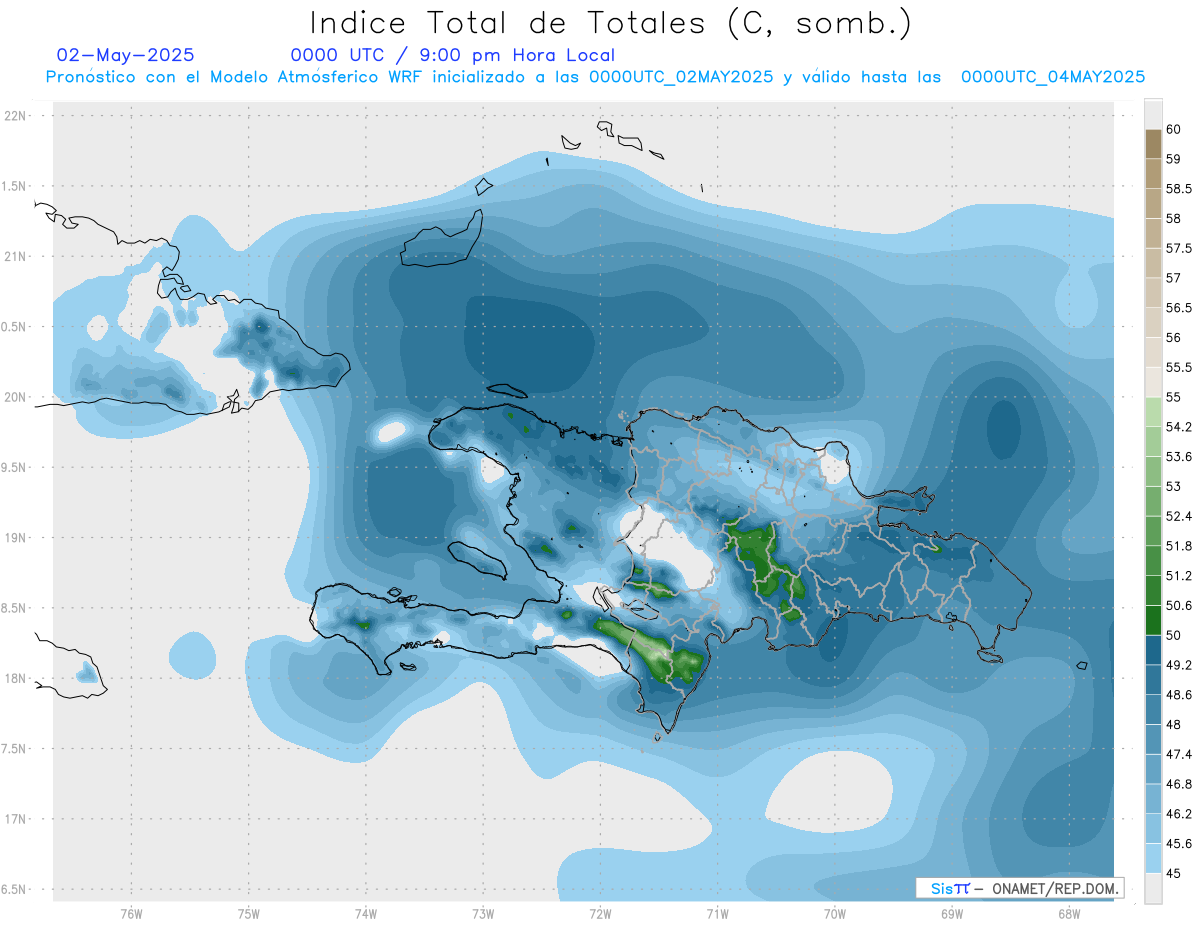Click legend value '45.6'

[1179, 844]
